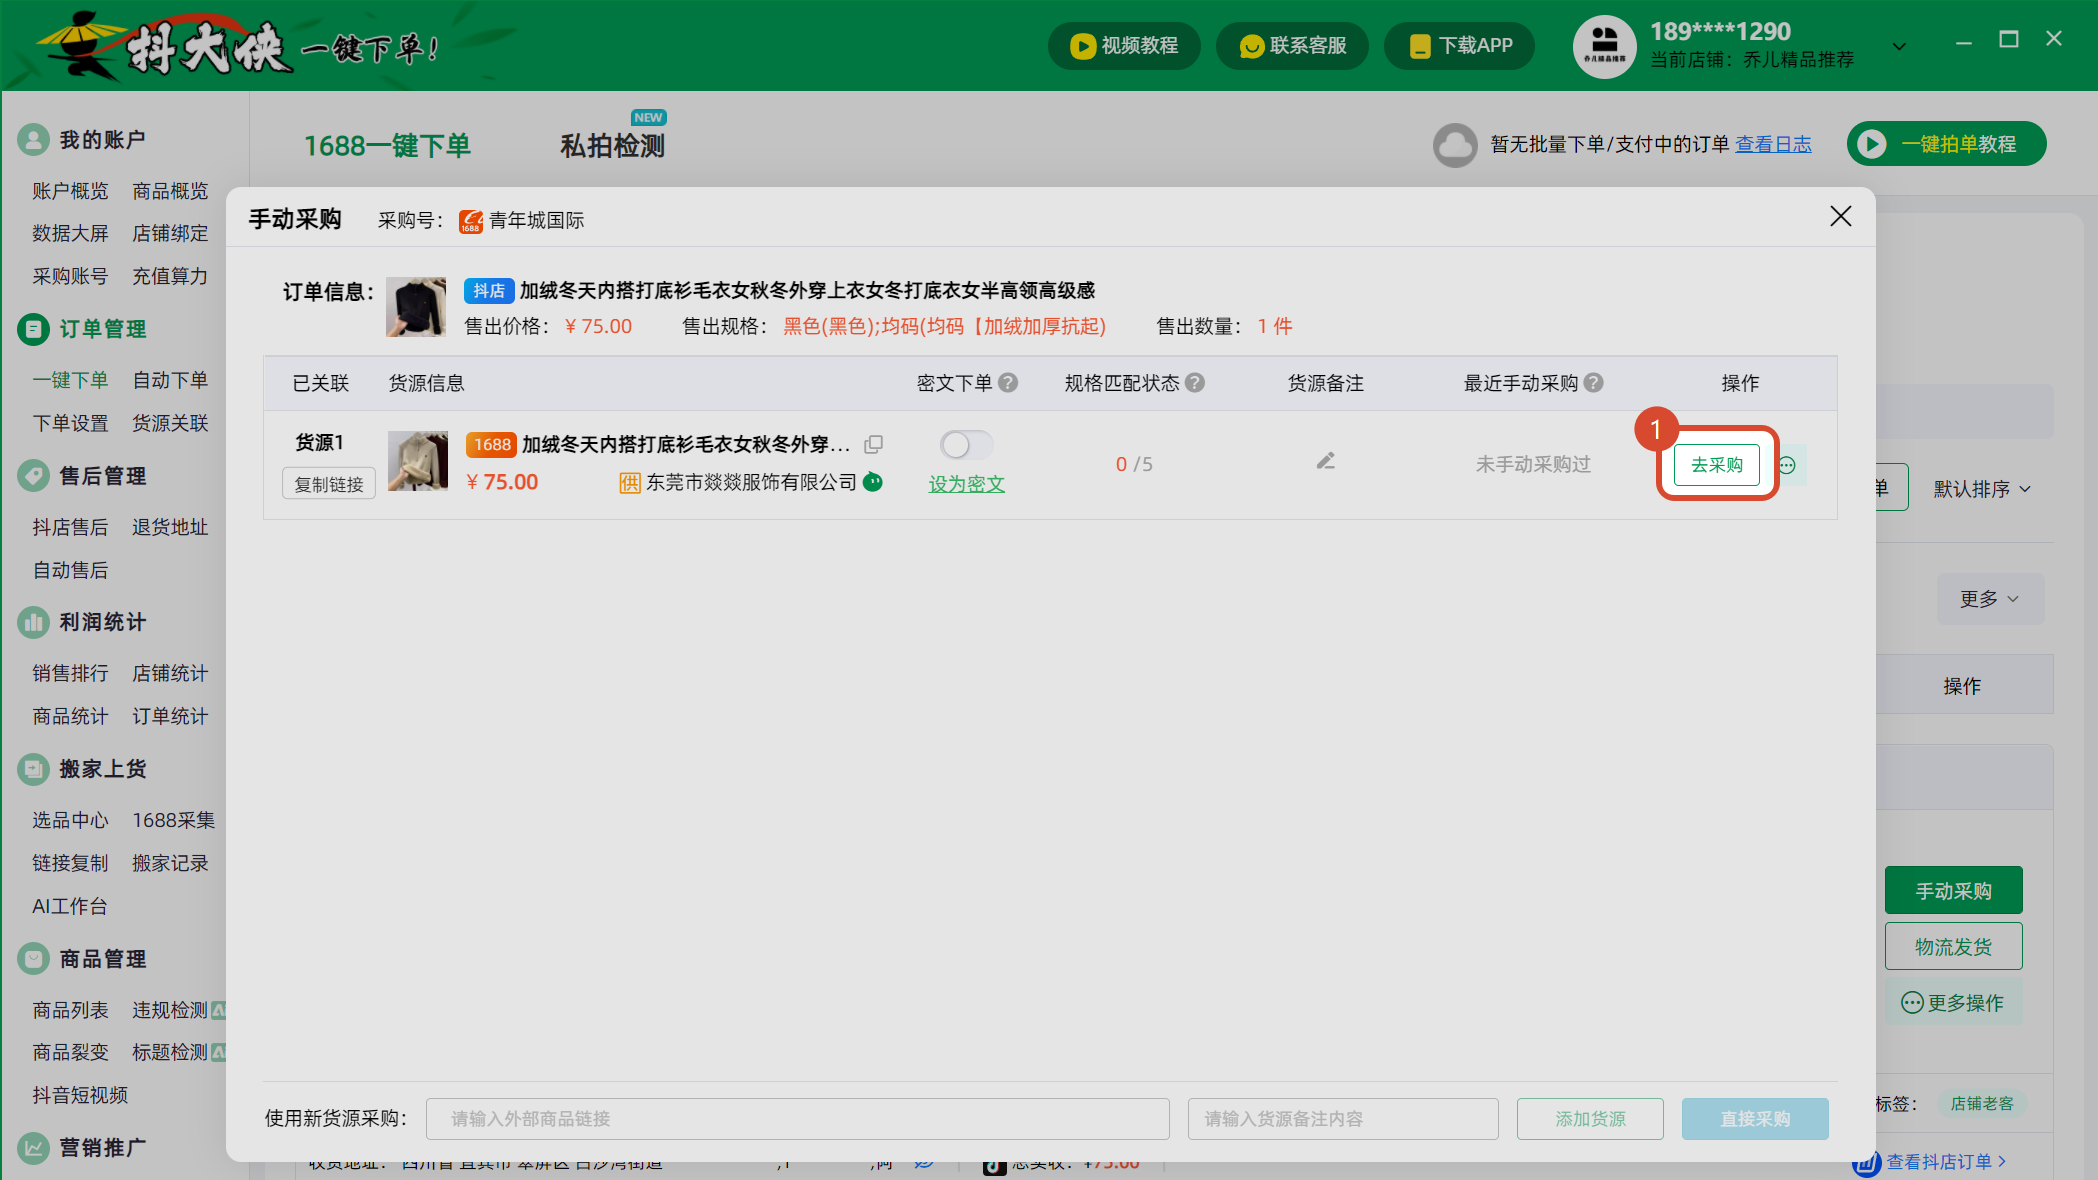
Task: Click the 直接采购 button
Action: (1755, 1119)
